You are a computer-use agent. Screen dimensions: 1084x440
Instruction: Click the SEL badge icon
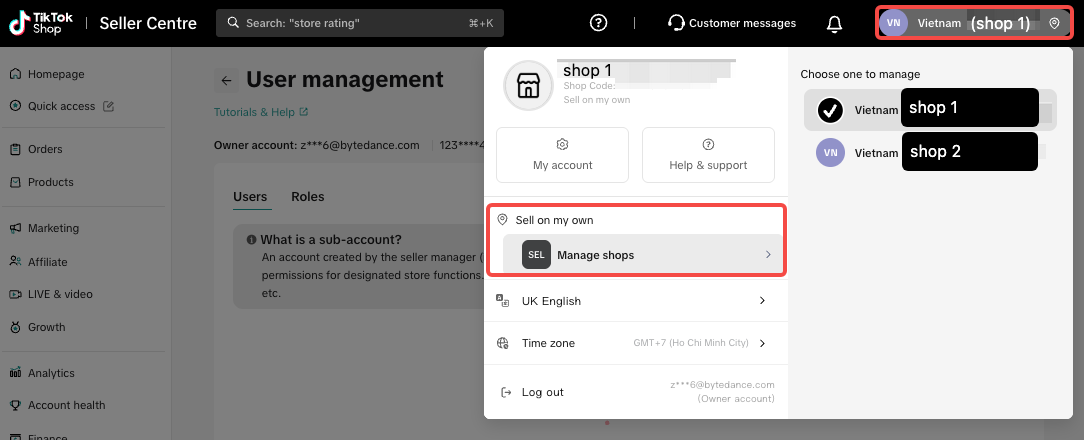pos(536,255)
